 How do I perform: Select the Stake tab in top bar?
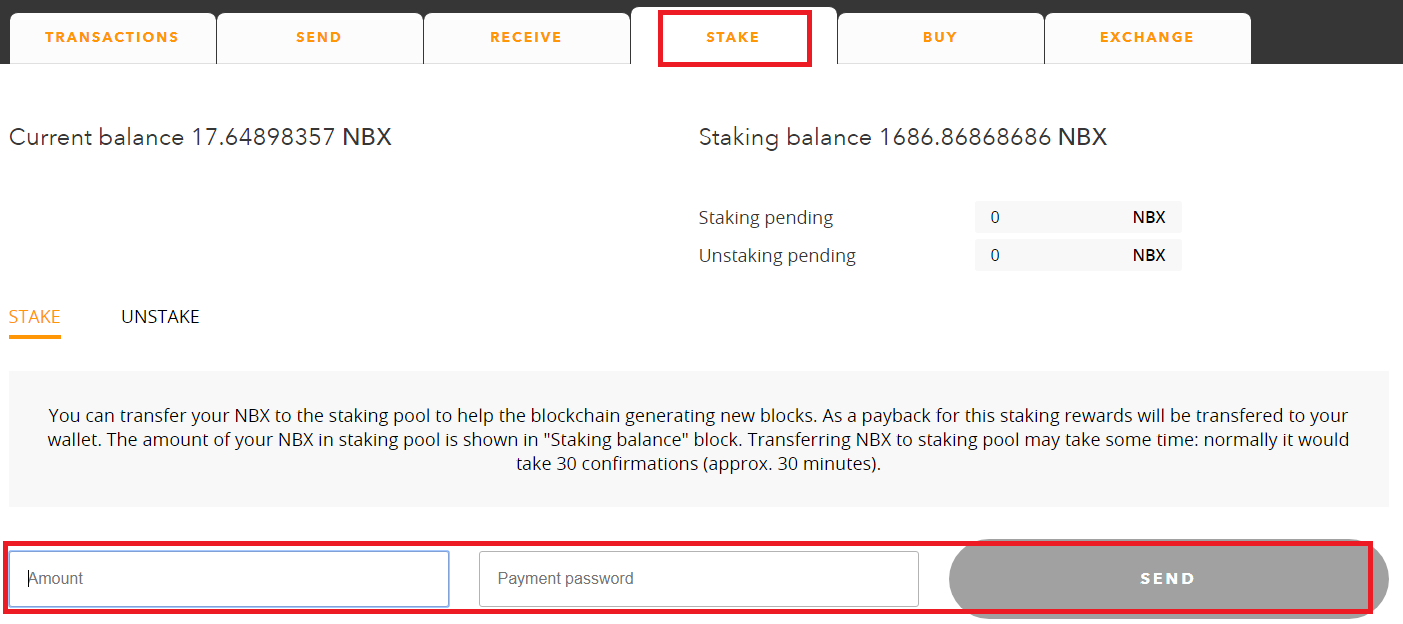733,38
